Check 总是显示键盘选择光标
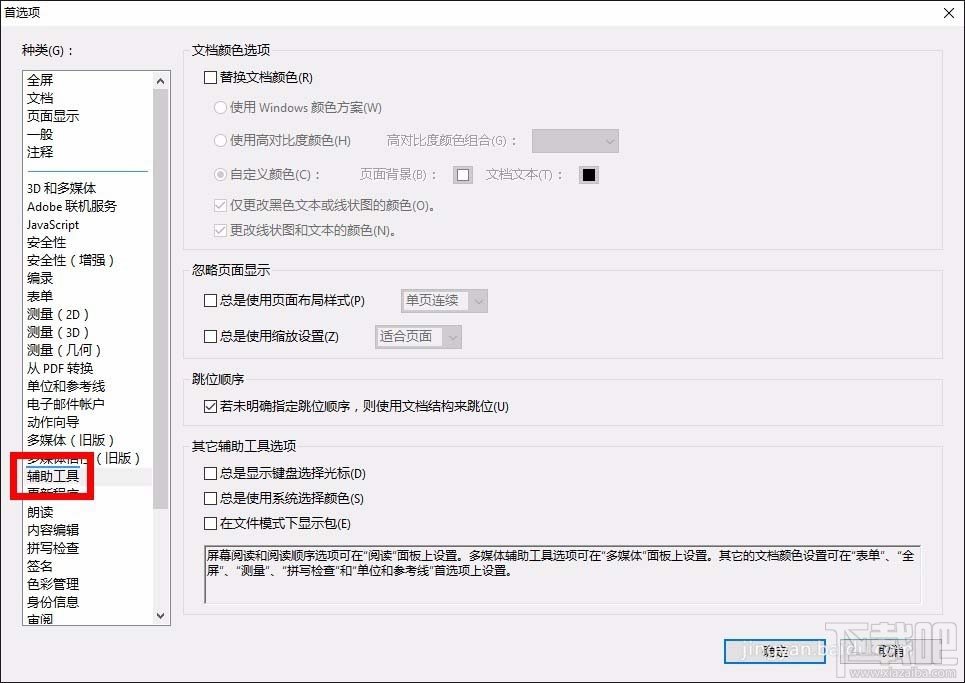The image size is (965, 683). [209, 473]
